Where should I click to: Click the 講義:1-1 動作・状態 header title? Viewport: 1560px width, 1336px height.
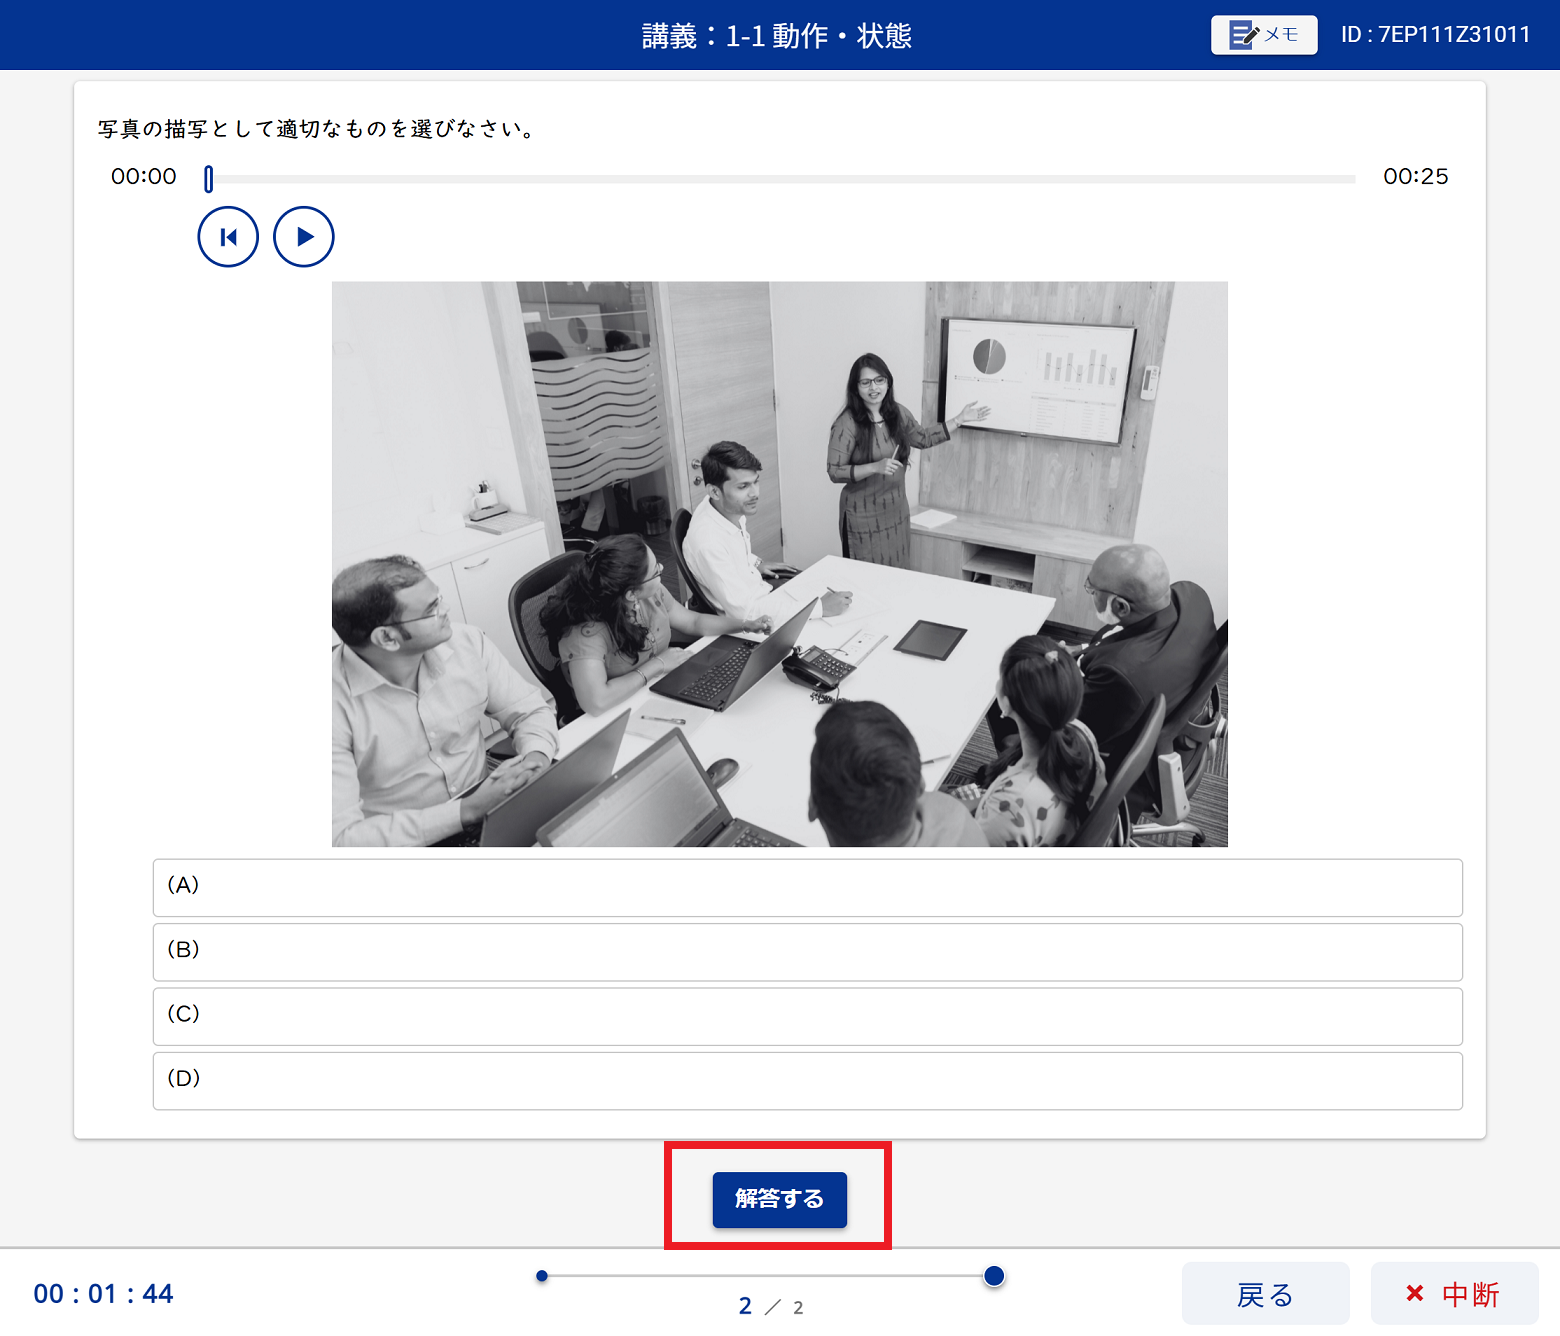pyautogui.click(x=777, y=36)
